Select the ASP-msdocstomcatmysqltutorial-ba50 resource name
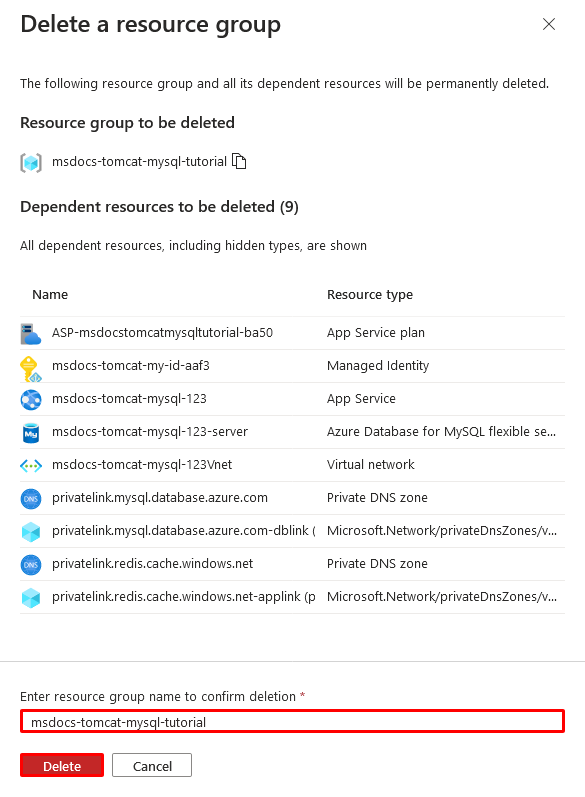Viewport: 585px width, 797px height. pos(162,332)
